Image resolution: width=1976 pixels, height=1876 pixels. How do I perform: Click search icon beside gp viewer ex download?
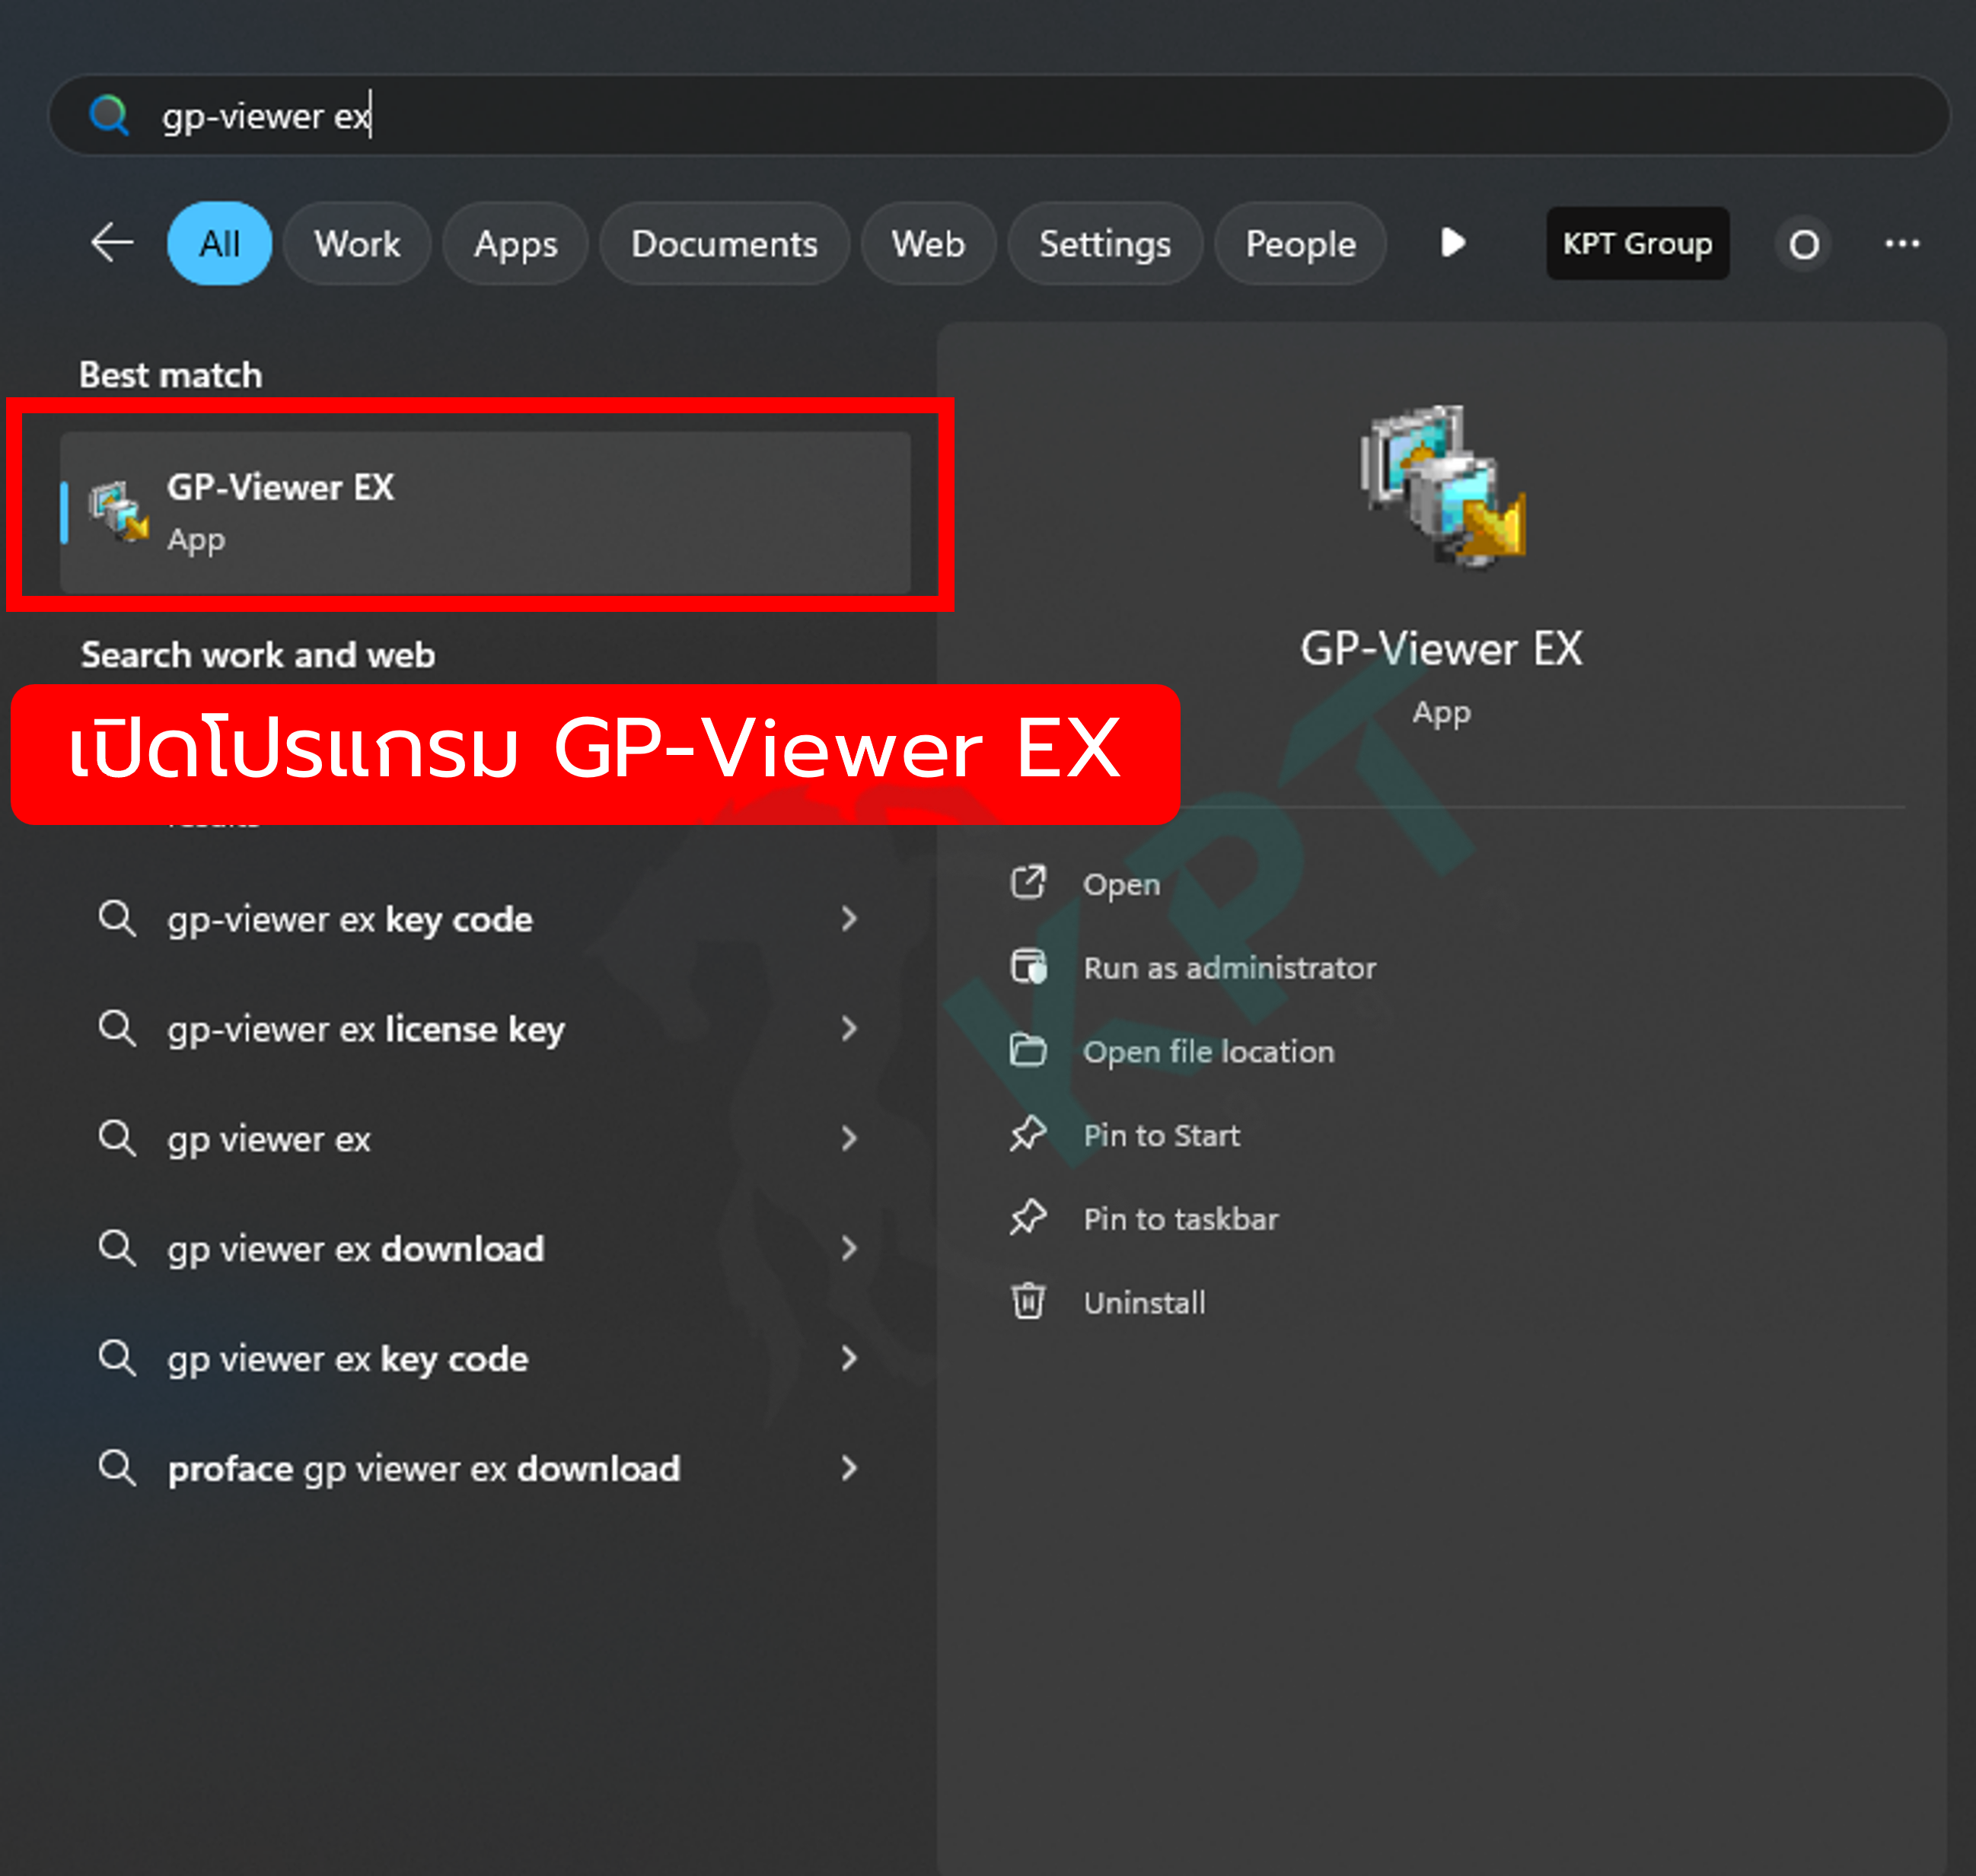coord(117,1248)
